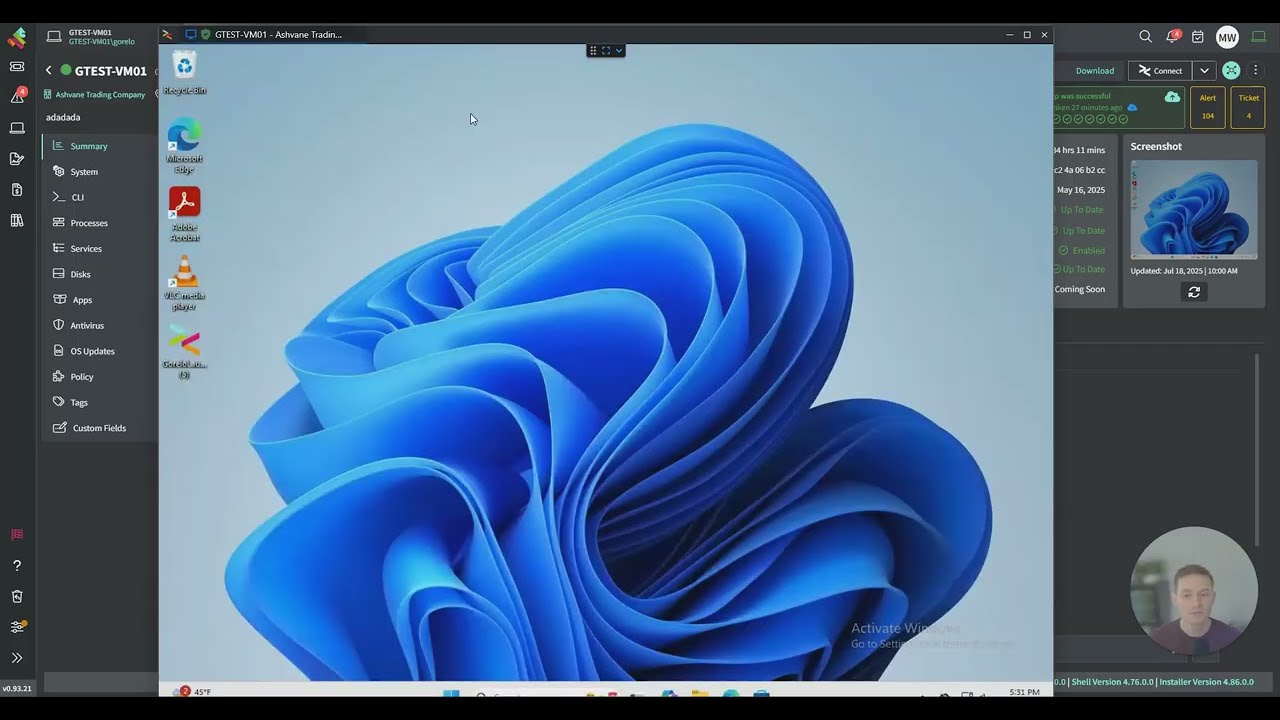Open the Ashvane Trading Company link

100,95
